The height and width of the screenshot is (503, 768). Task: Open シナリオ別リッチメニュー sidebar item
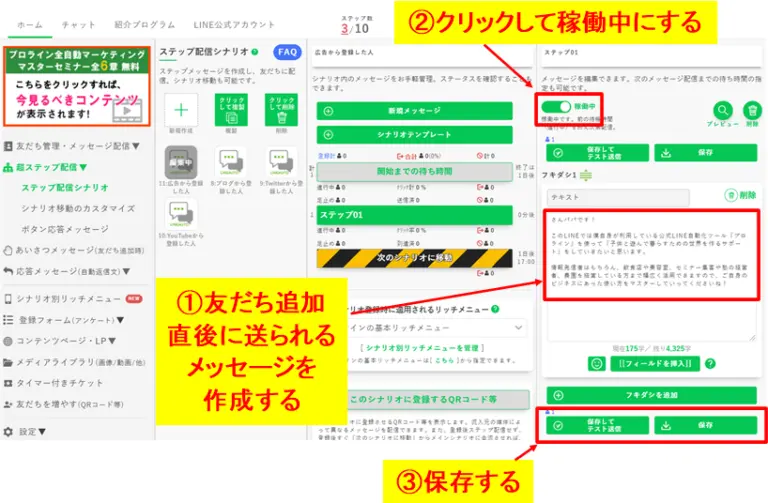coord(73,299)
